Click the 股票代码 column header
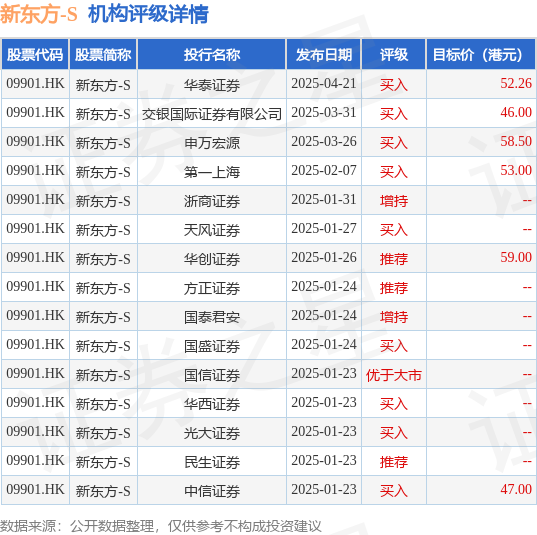The width and height of the screenshot is (537, 535). coord(35,54)
